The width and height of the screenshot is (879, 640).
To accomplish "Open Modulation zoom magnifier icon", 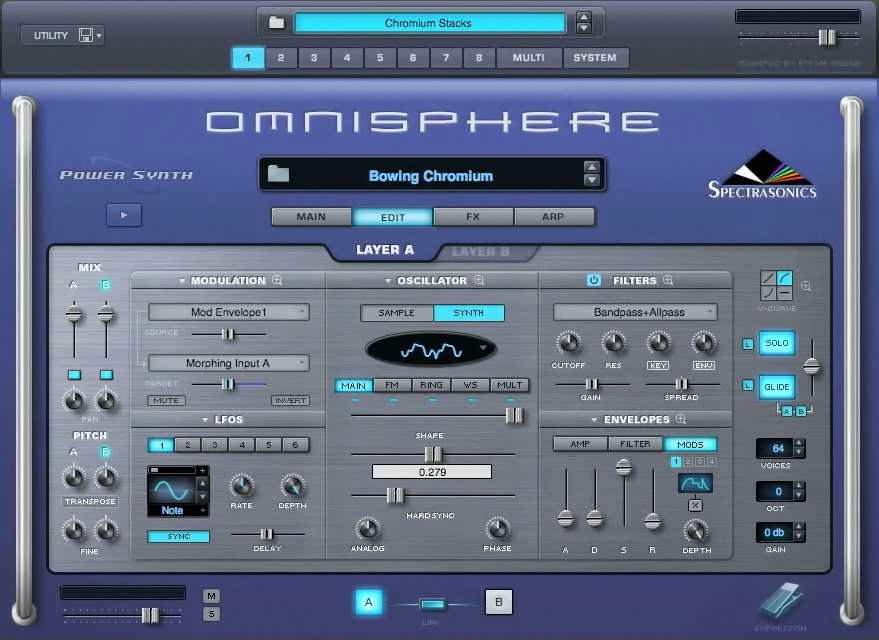I will (277, 281).
